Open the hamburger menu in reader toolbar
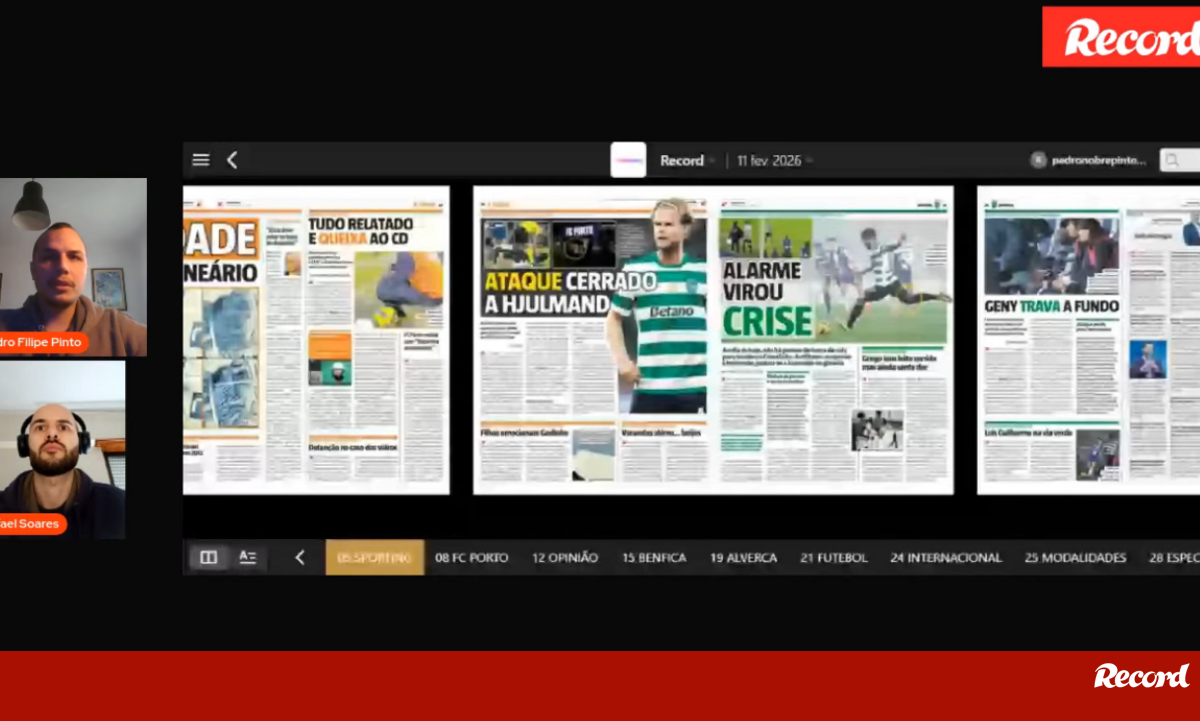Image resolution: width=1200 pixels, height=721 pixels. tap(201, 160)
